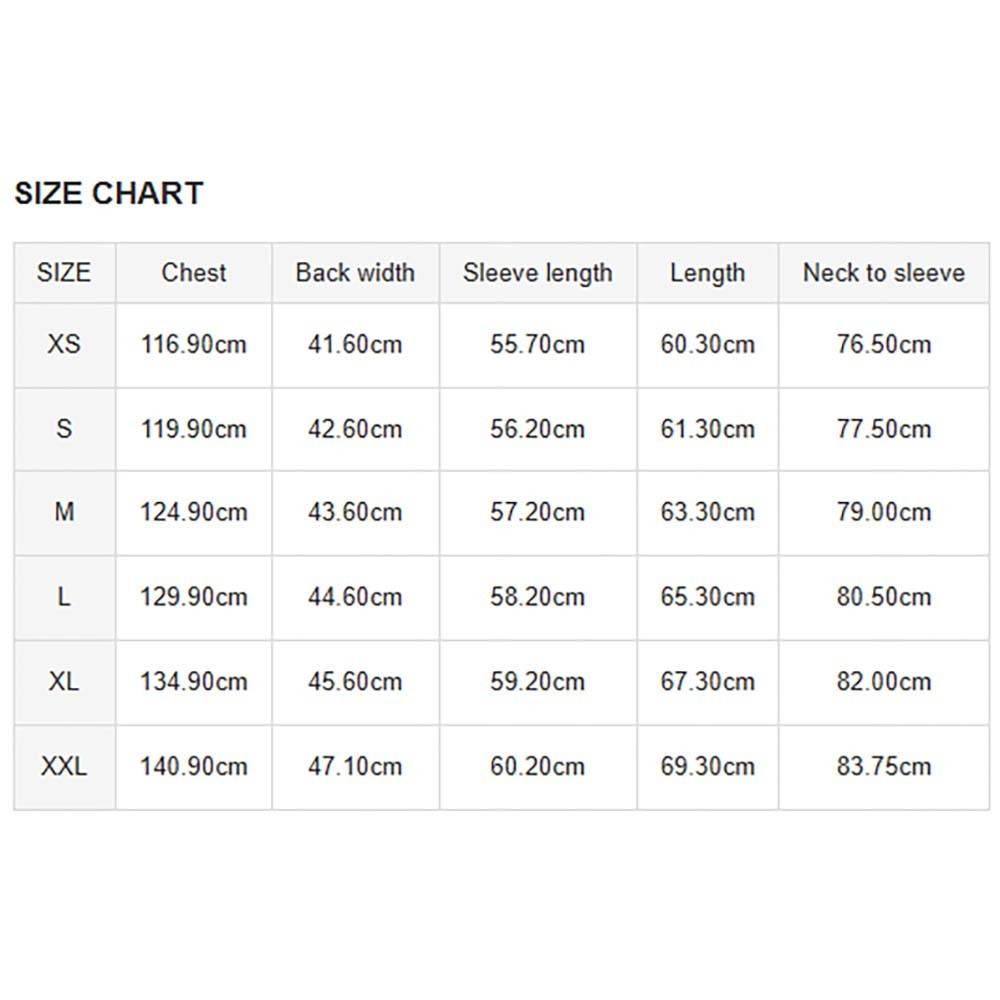Click the Back width column header
Screen dimensions: 1000x1000
[355, 273]
